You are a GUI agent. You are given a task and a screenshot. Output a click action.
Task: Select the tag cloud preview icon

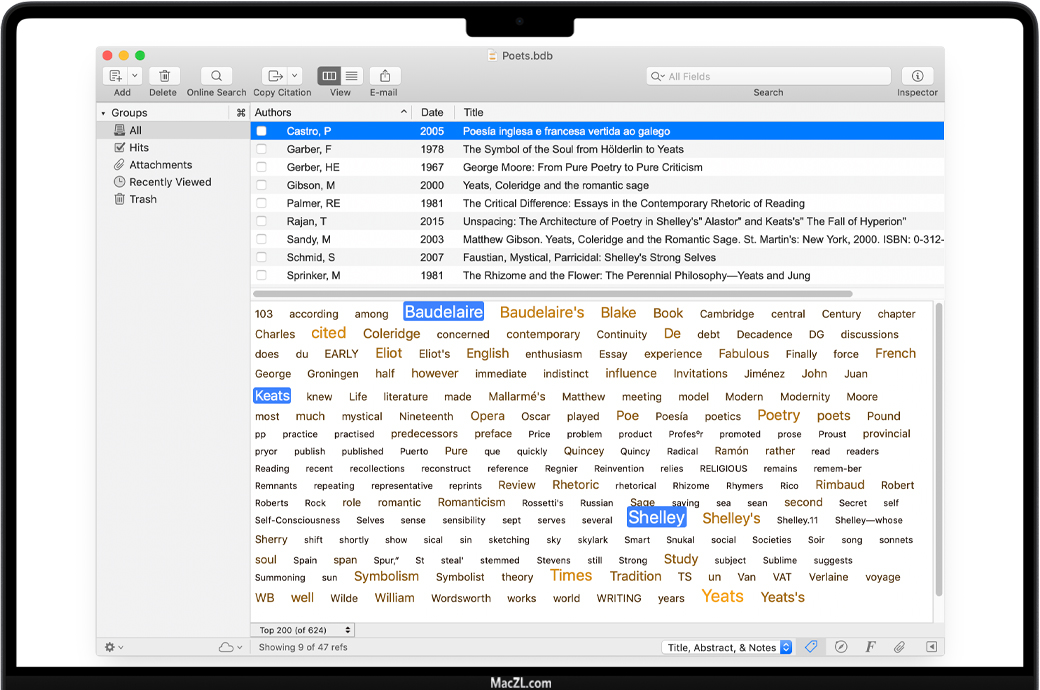[811, 647]
